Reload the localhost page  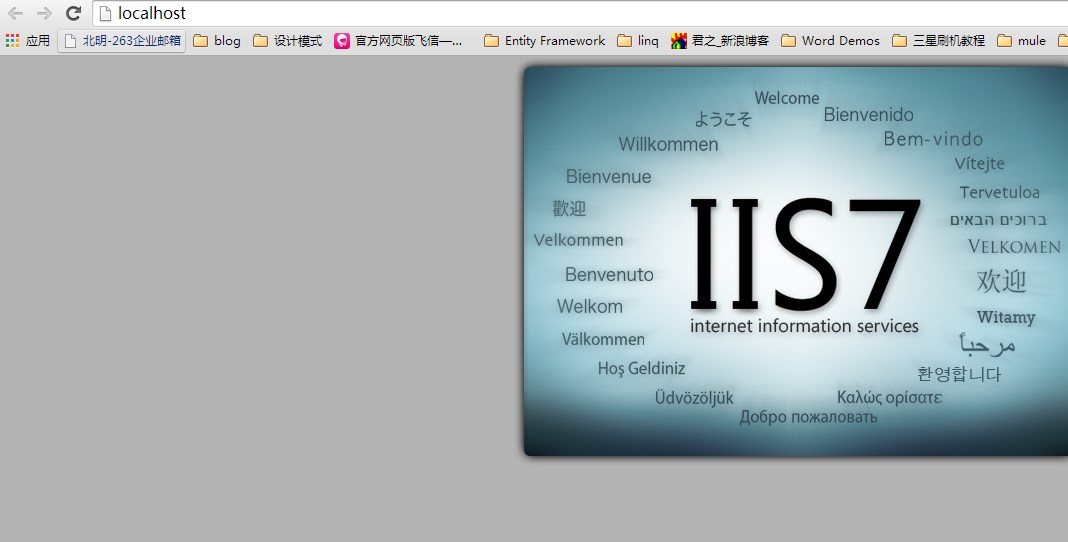(x=74, y=13)
